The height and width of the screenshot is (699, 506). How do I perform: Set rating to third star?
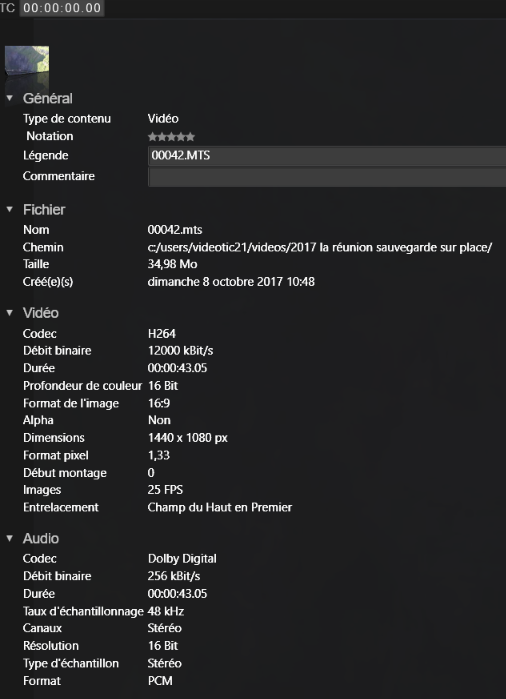tap(171, 137)
